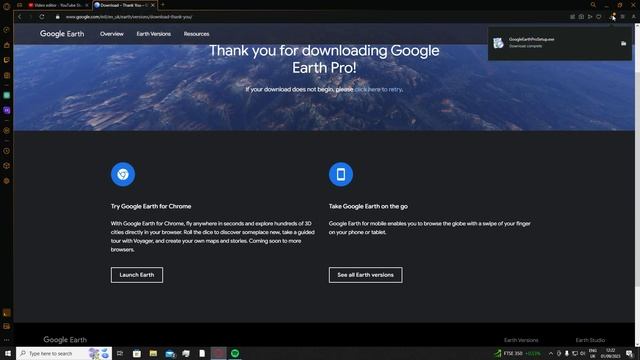This screenshot has width=640, height=360.
Task: Open the Resources nav item
Action: pos(196,34)
